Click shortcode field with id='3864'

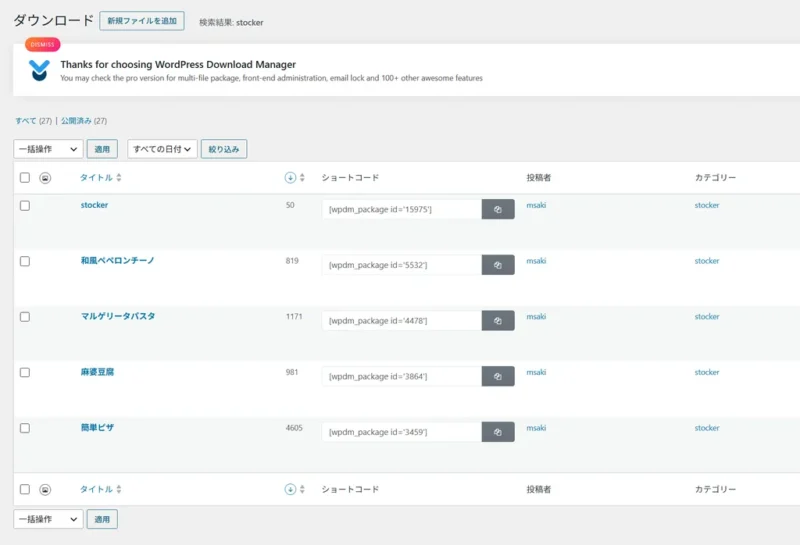click(x=402, y=376)
